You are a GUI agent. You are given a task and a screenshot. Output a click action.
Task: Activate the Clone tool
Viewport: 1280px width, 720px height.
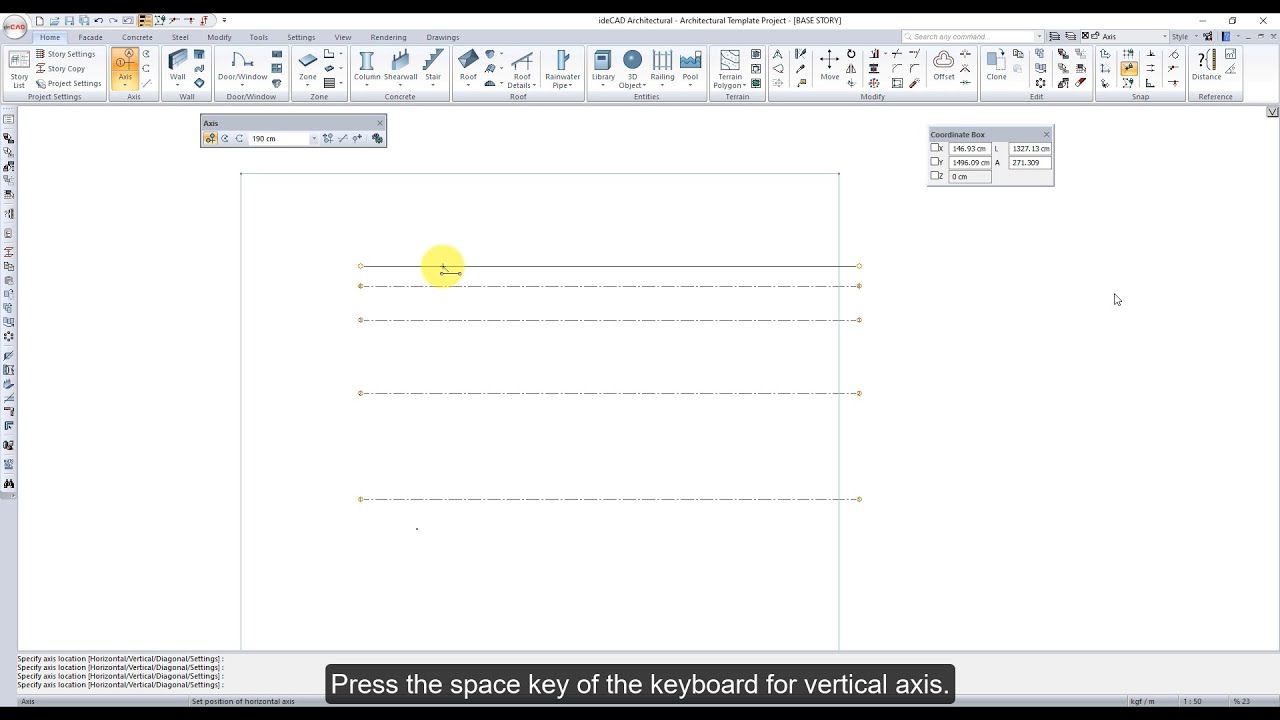point(997,64)
